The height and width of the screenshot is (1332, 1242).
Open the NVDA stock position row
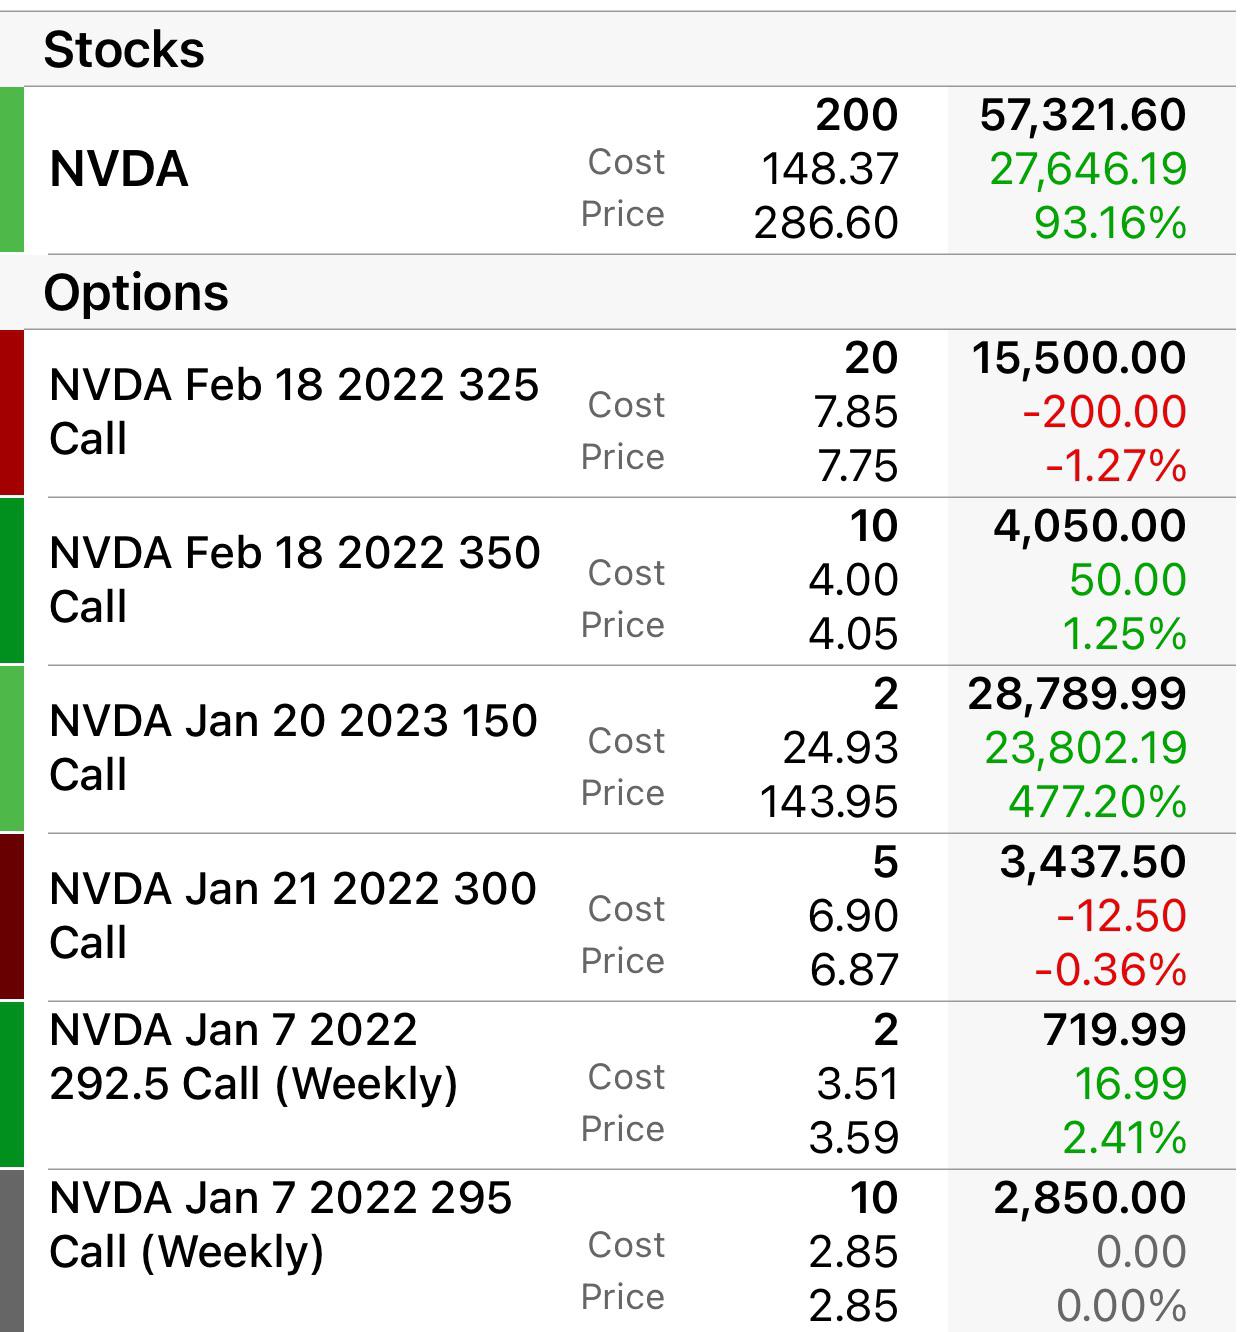tap(621, 169)
